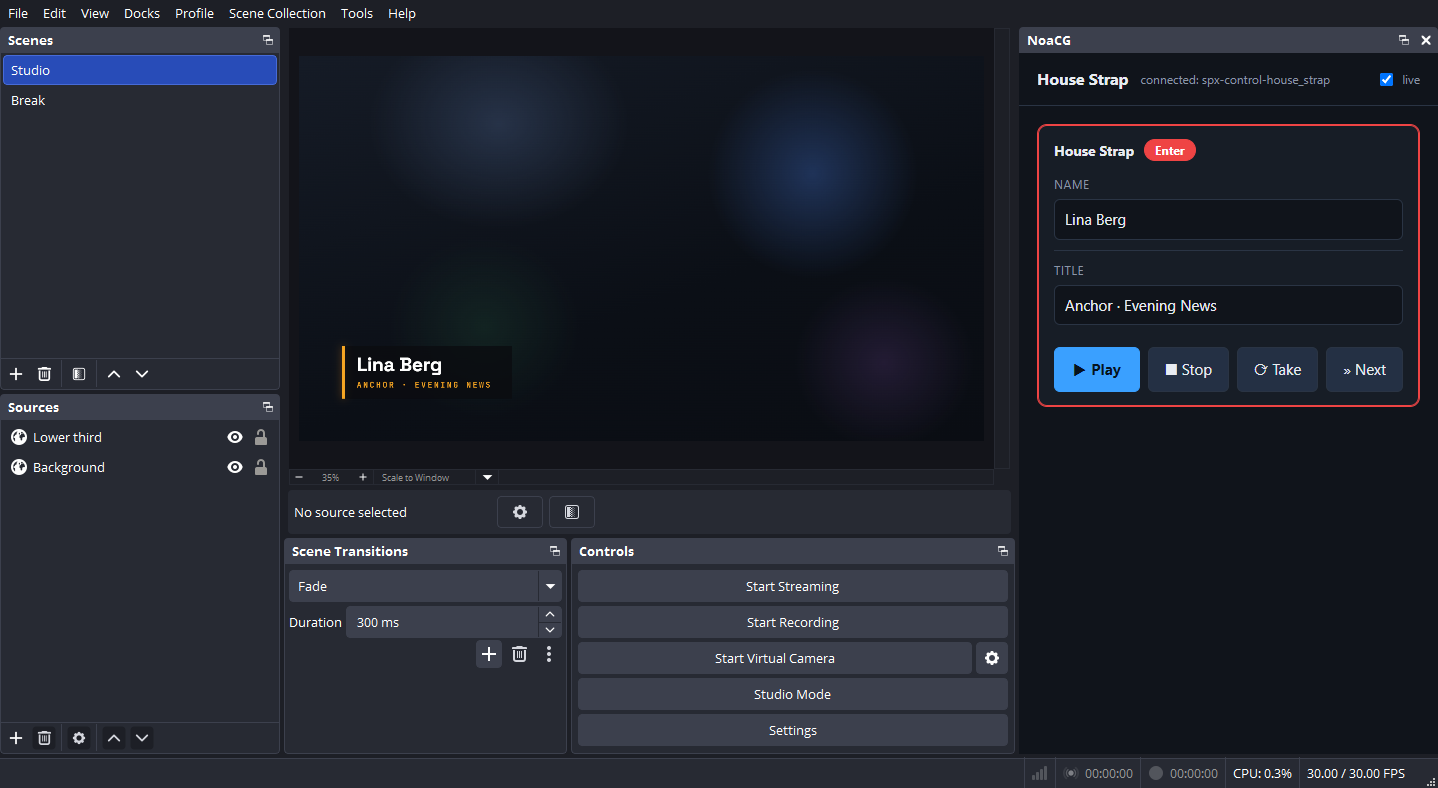Open properties gear beside "No source selected"
Image resolution: width=1438 pixels, height=788 pixels.
(x=520, y=512)
